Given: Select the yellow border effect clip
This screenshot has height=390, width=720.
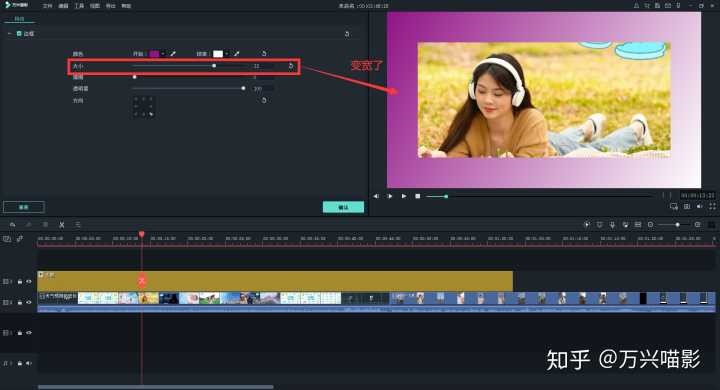Looking at the screenshot, I should pyautogui.click(x=275, y=281).
